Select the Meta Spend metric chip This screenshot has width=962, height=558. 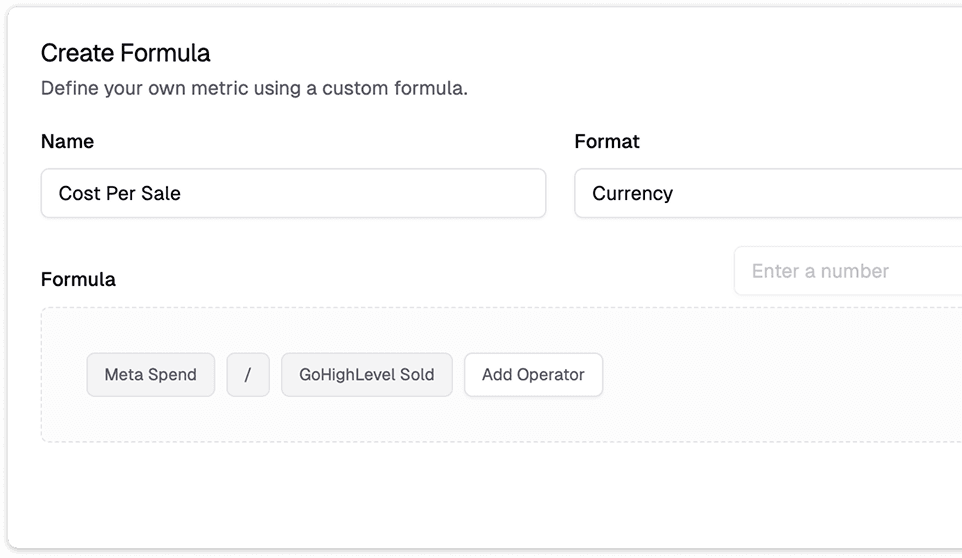pyautogui.click(x=151, y=375)
